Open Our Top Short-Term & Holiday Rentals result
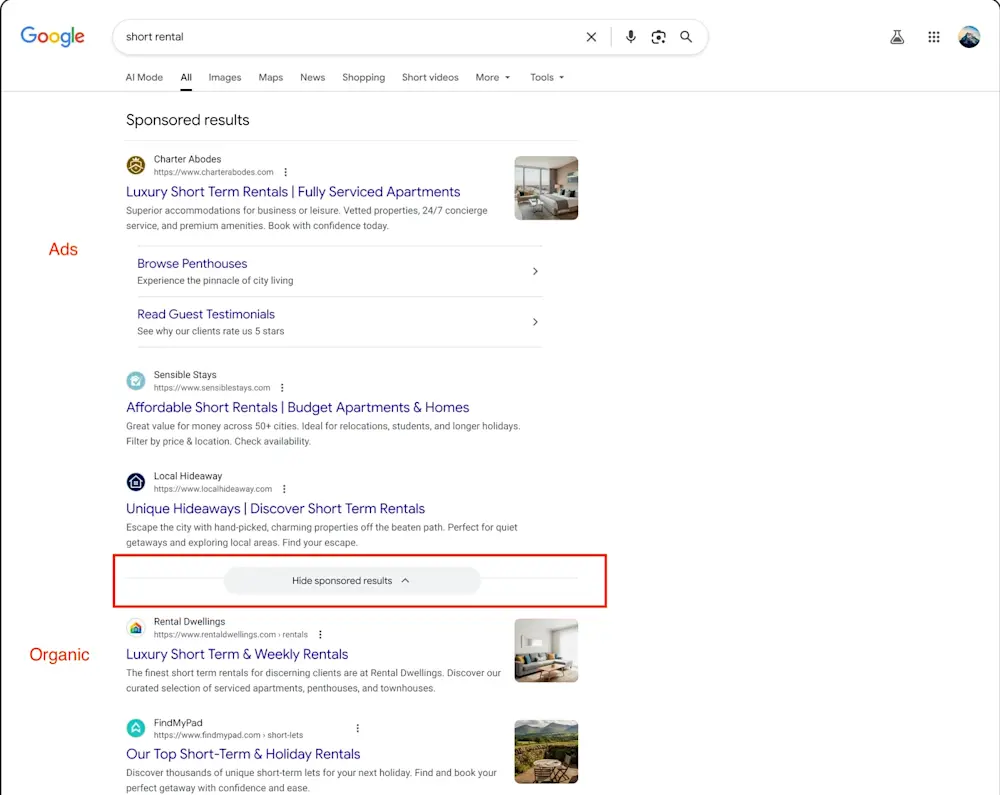 [x=243, y=754]
